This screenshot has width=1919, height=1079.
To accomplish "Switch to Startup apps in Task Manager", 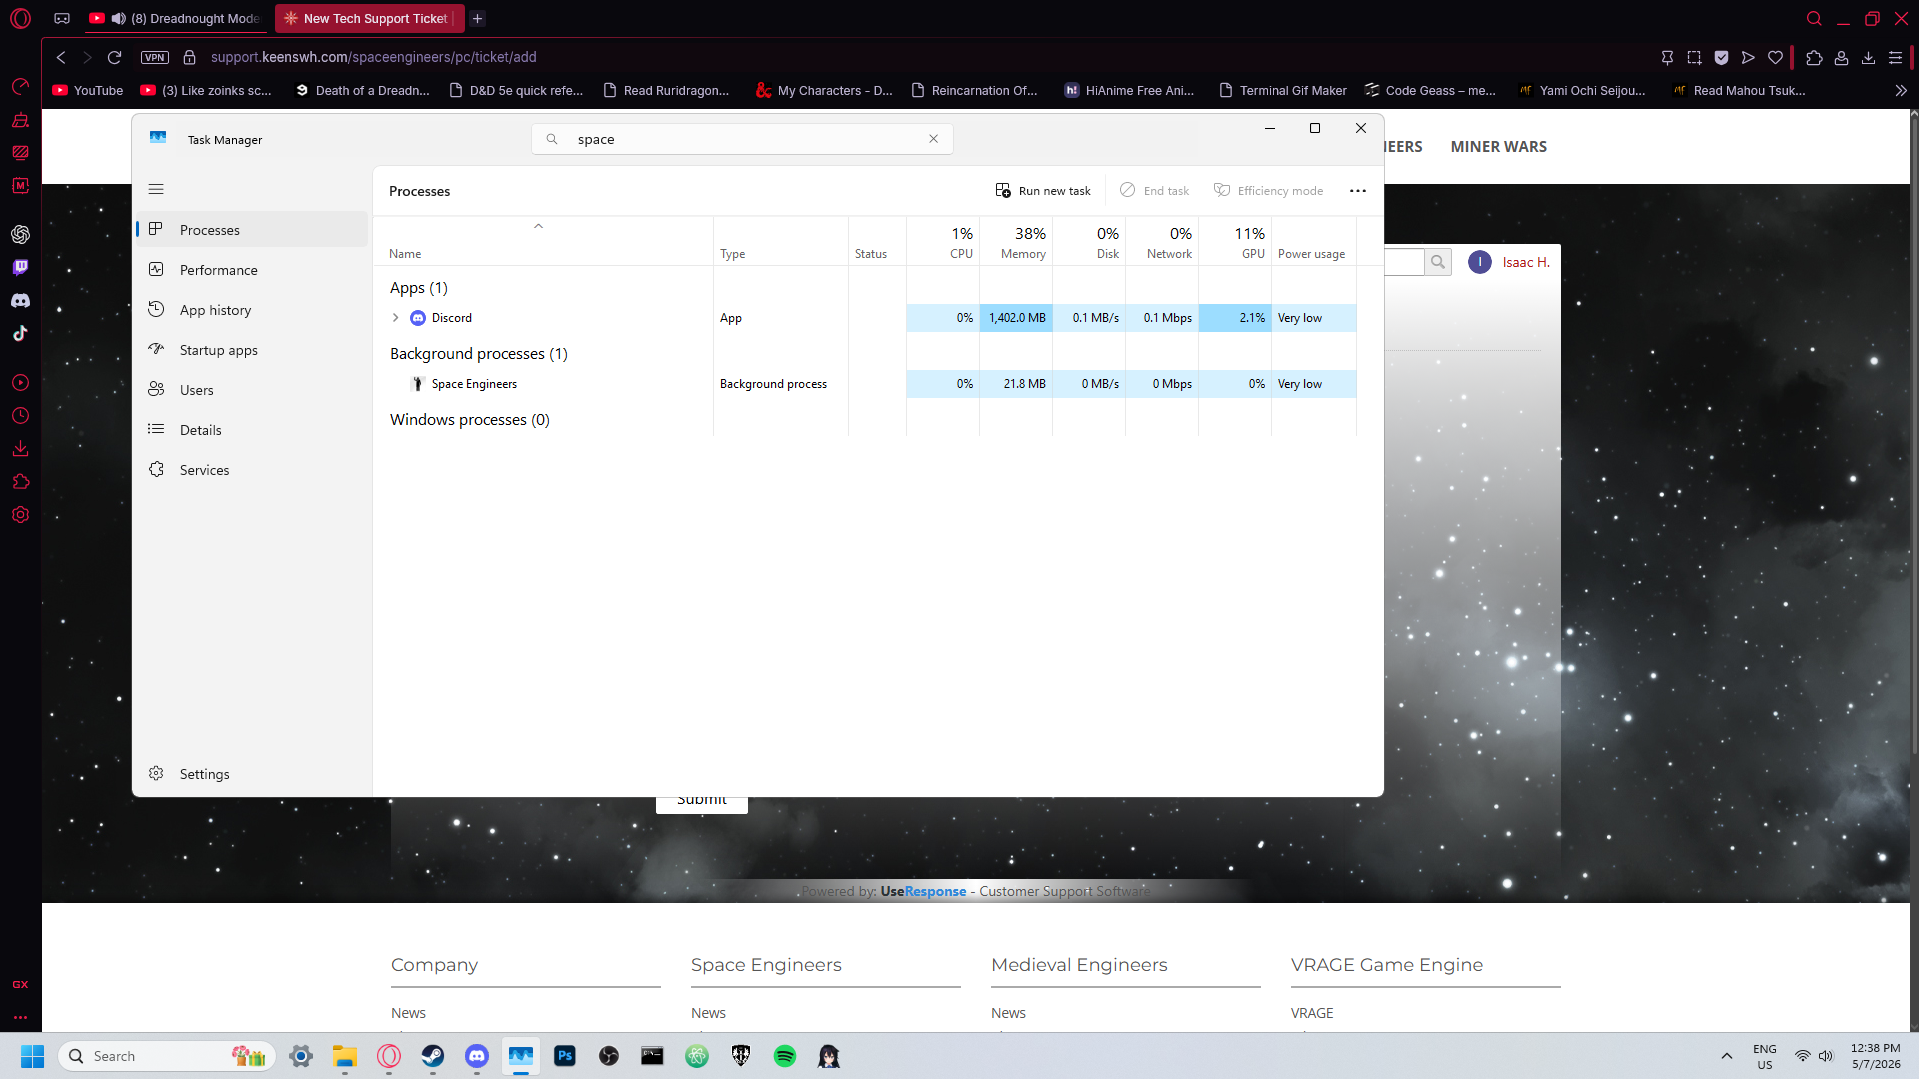I will (252, 350).
